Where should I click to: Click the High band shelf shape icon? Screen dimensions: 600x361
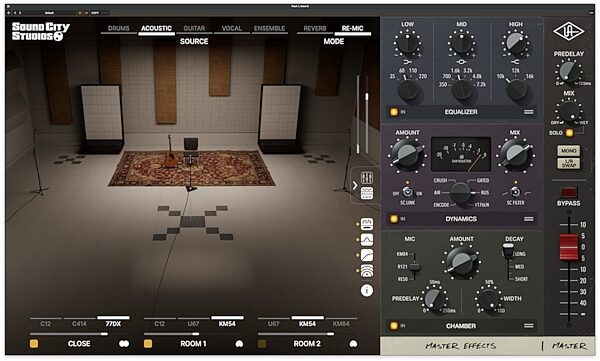coord(515,62)
